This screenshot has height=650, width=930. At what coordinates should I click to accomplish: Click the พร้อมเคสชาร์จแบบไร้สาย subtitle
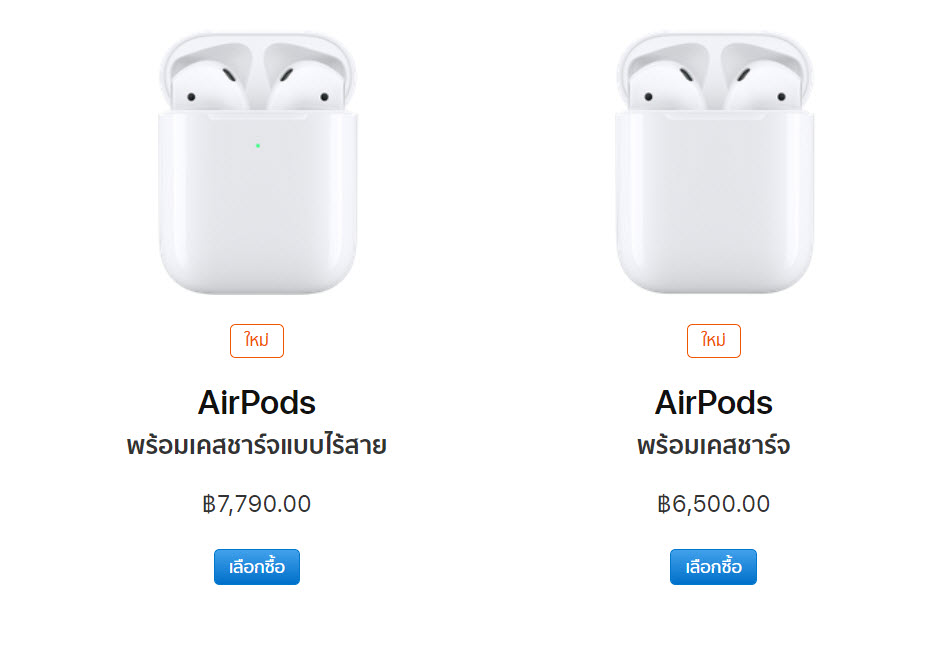[x=257, y=443]
